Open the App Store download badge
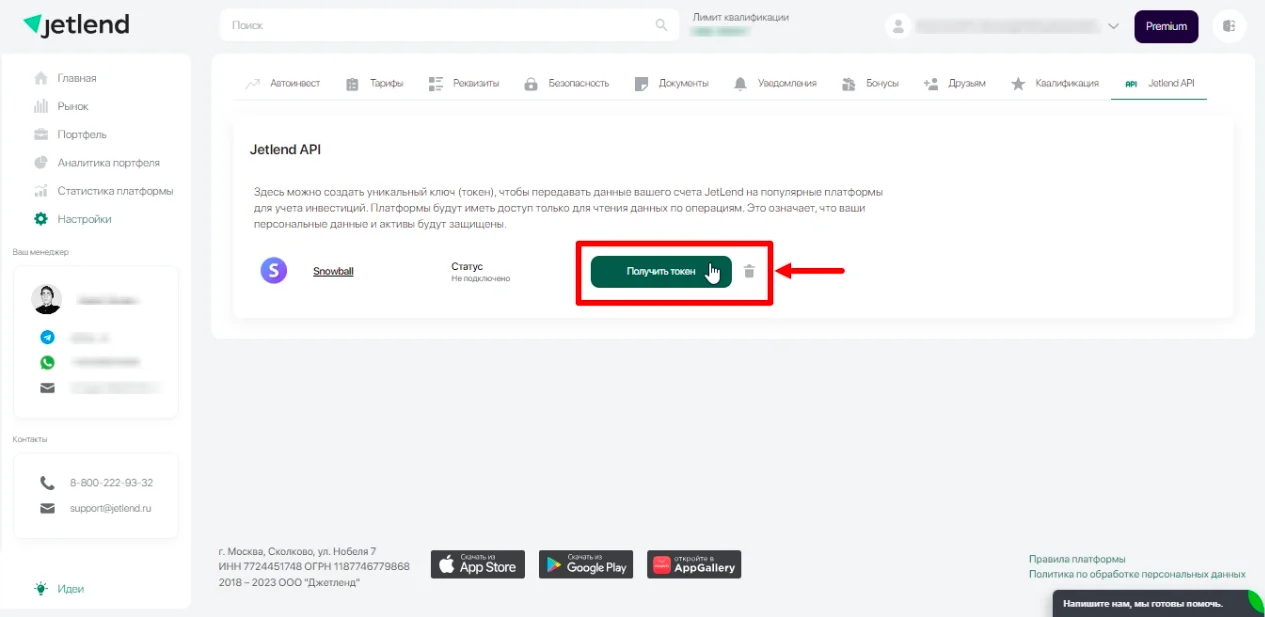Screen dimensions: 1265x617 coord(478,564)
